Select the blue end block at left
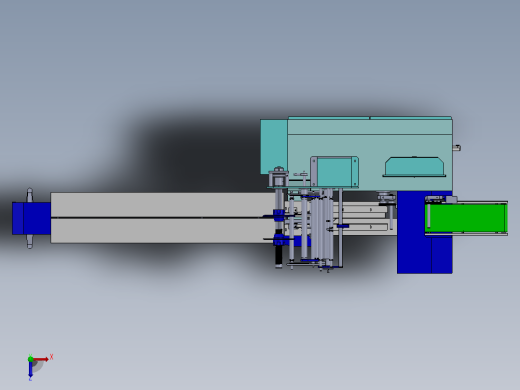Image resolution: width=520 pixels, height=390 pixels. pyautogui.click(x=31, y=218)
